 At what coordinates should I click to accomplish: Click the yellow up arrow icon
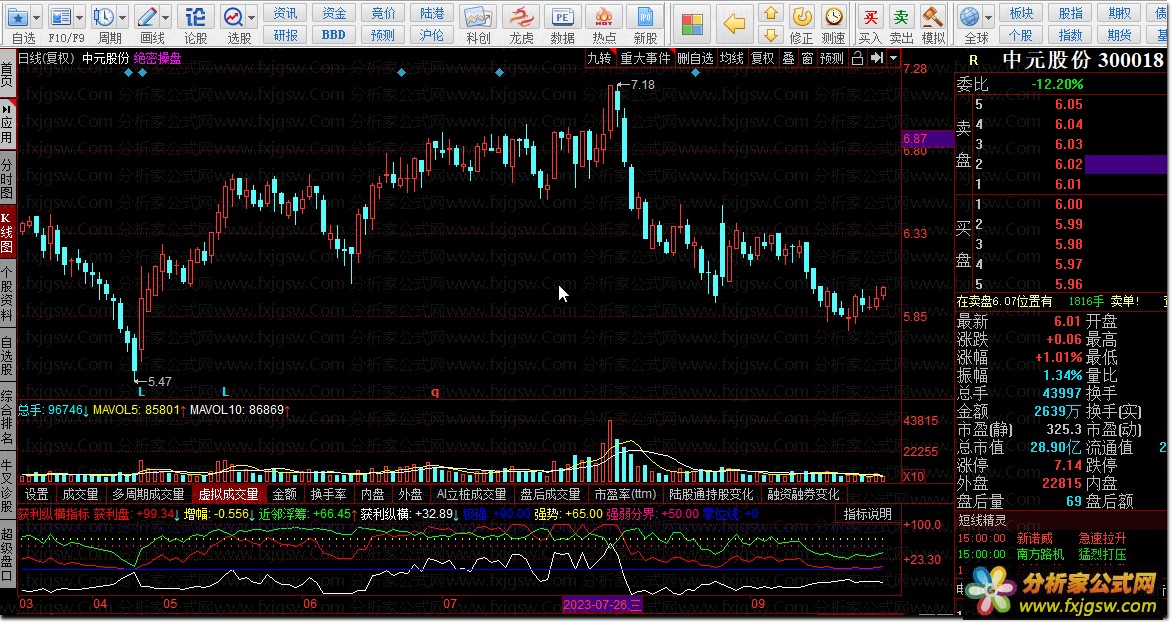pos(771,13)
